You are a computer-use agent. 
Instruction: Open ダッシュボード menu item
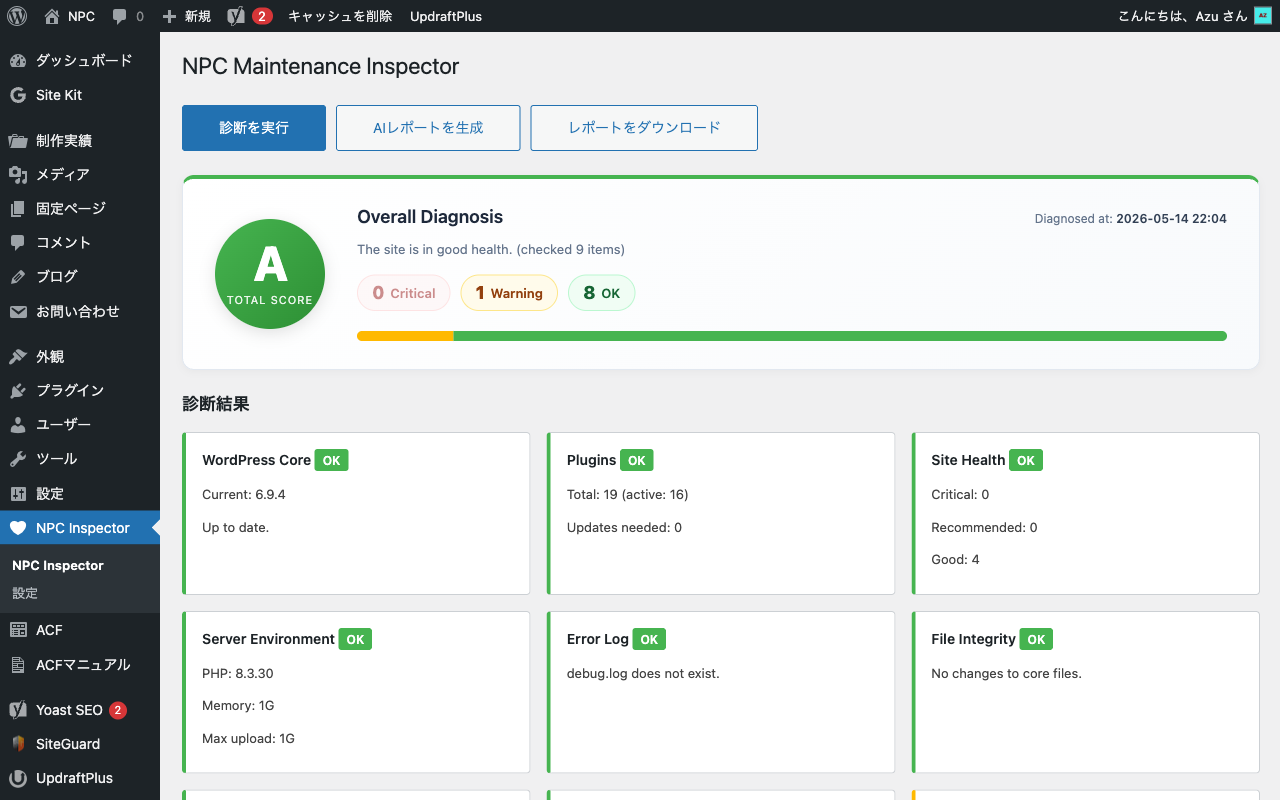click(80, 61)
